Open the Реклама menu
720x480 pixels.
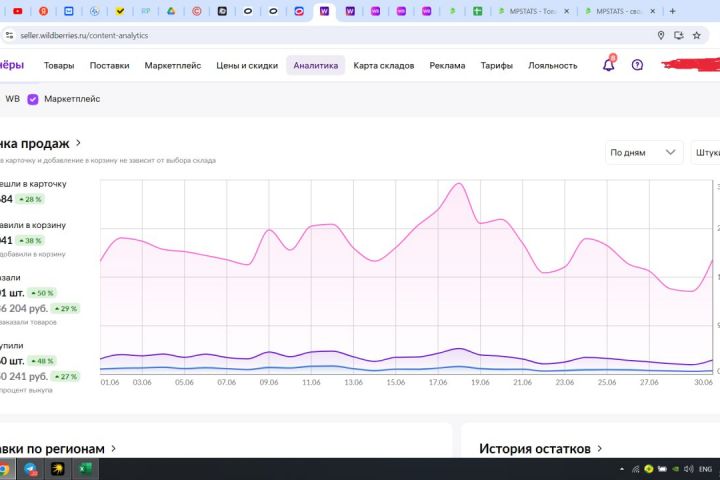(447, 66)
